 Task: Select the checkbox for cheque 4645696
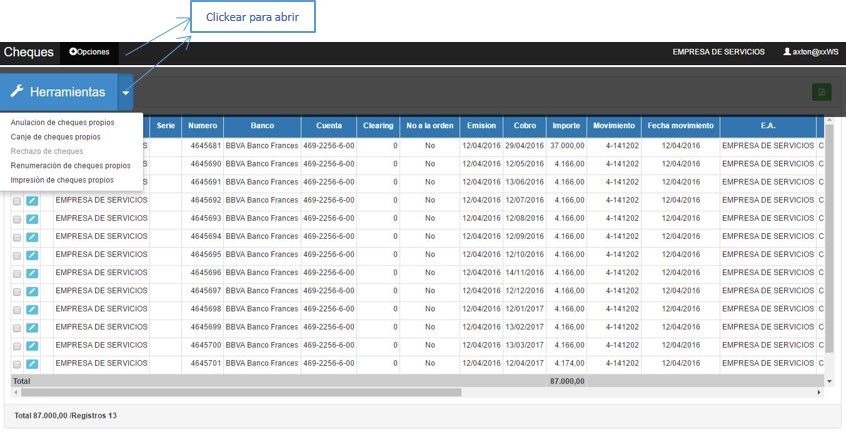pos(16,273)
